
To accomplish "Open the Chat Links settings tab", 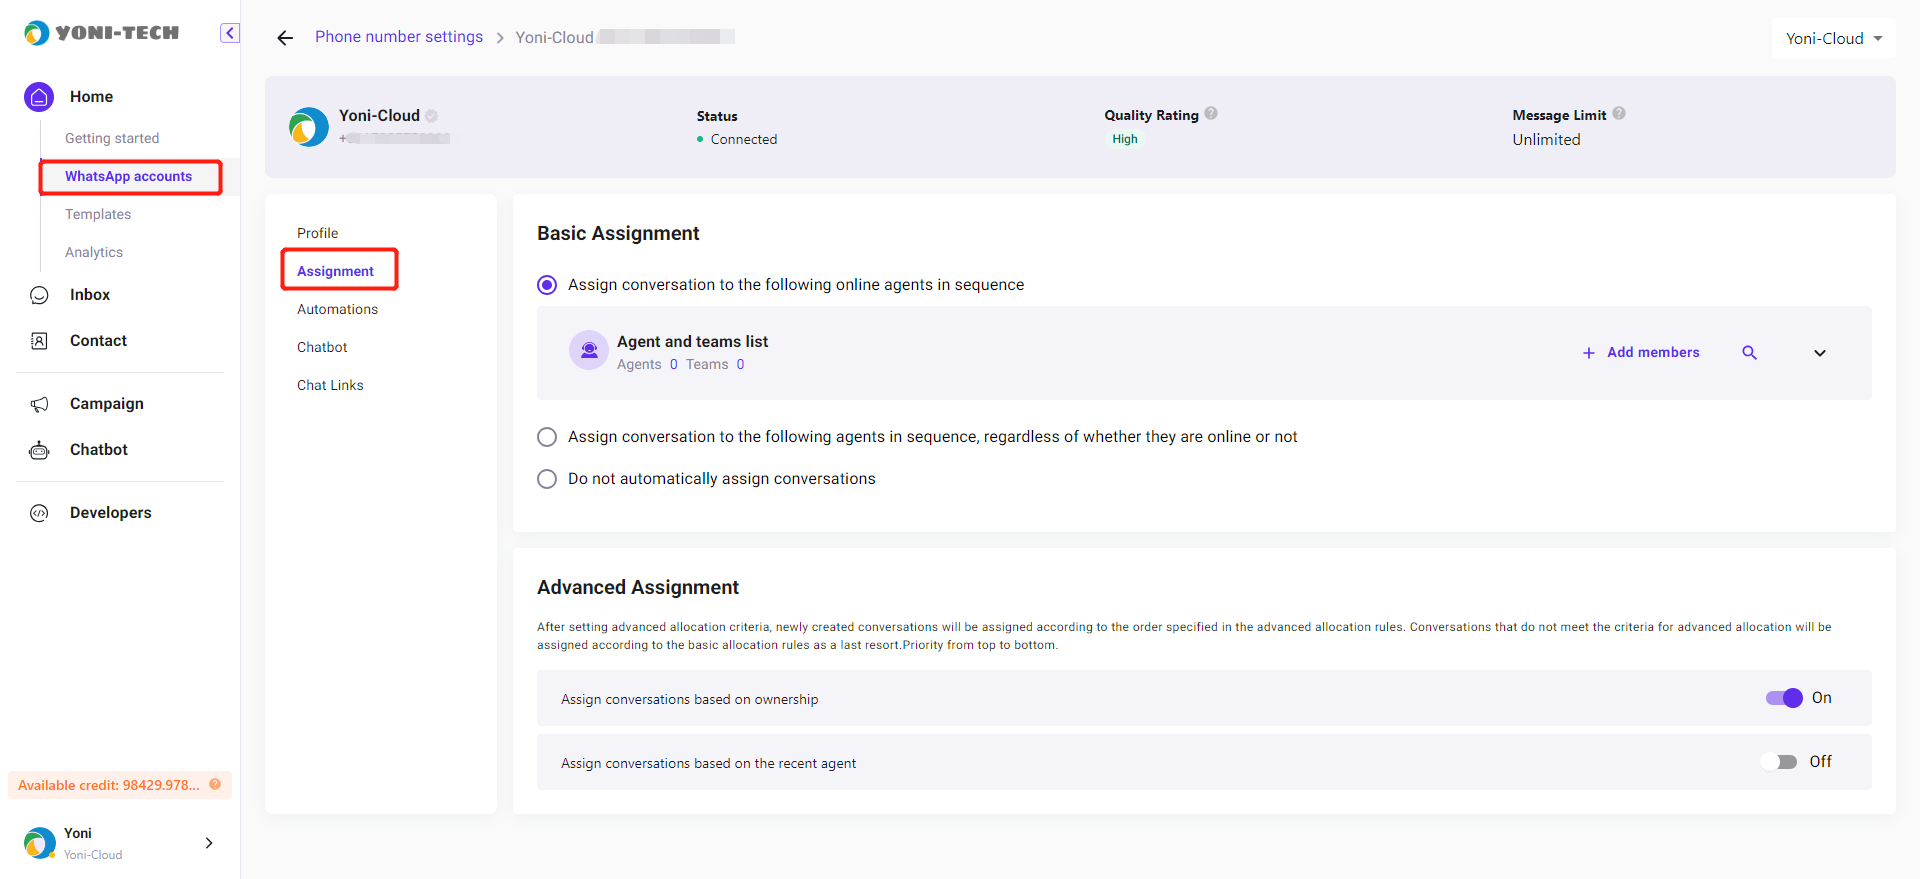I will [330, 385].
